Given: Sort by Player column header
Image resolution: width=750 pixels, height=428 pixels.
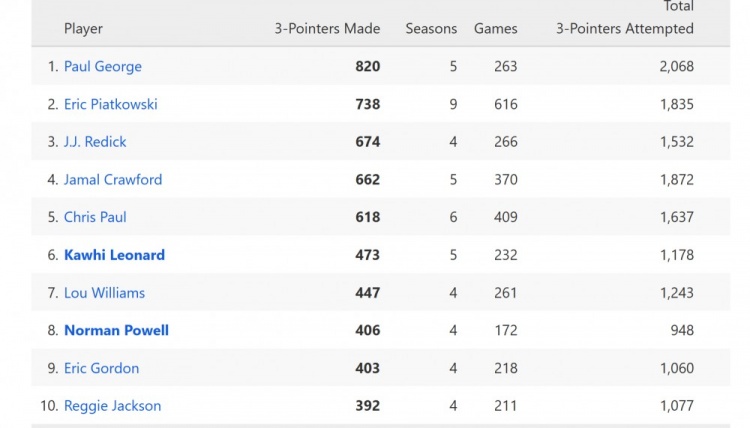Looking at the screenshot, I should pyautogui.click(x=83, y=29).
